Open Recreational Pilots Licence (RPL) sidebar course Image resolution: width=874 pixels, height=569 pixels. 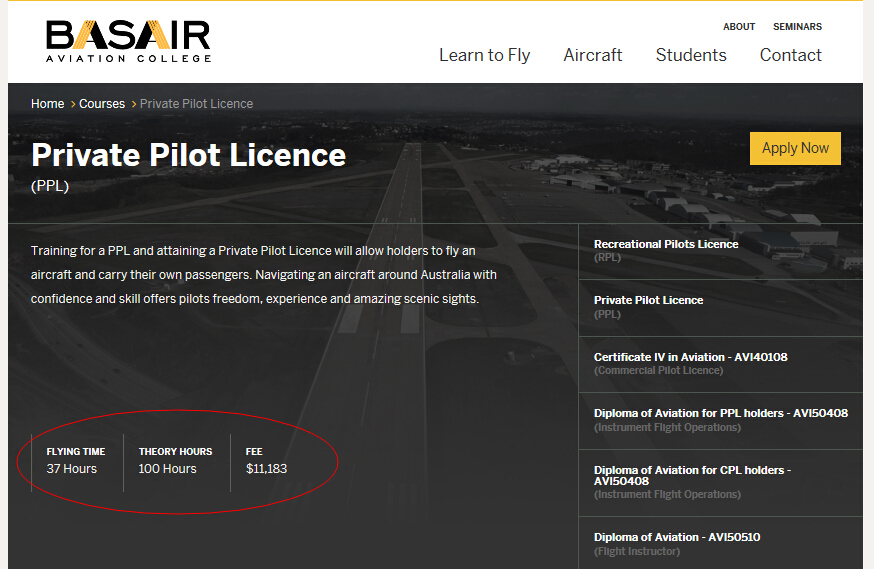666,250
